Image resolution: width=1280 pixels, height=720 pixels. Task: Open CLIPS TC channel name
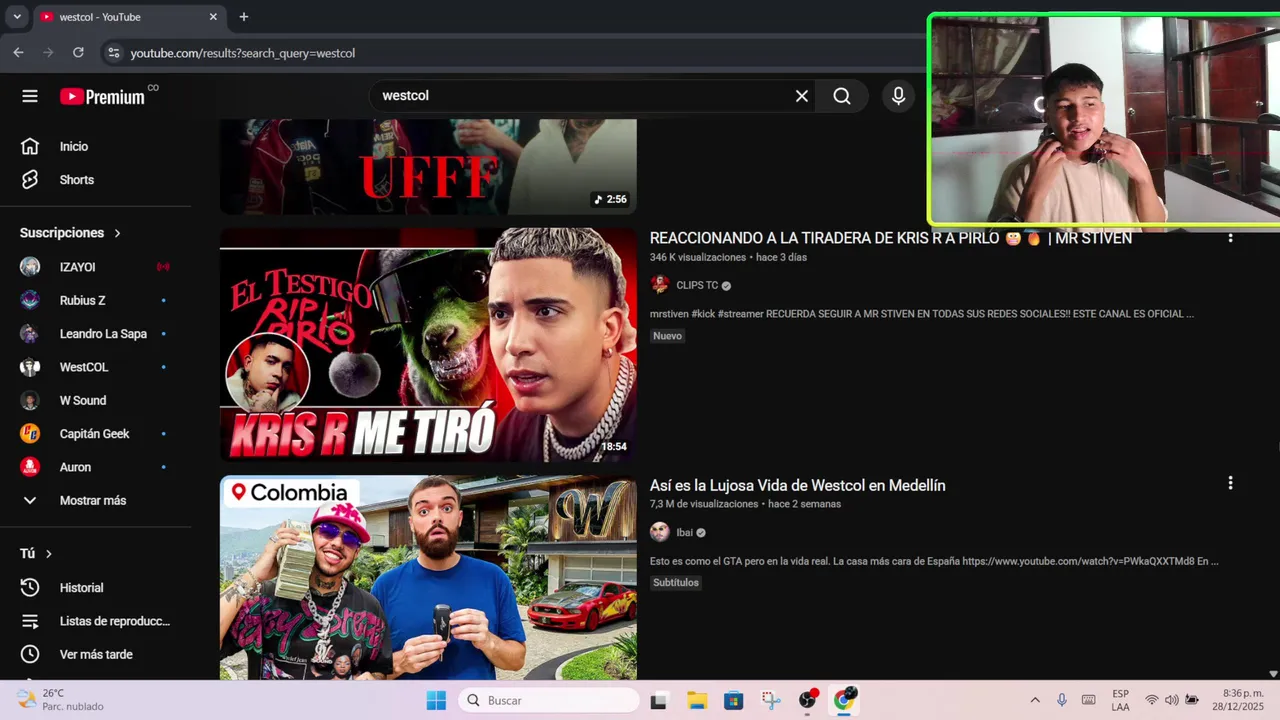click(697, 285)
